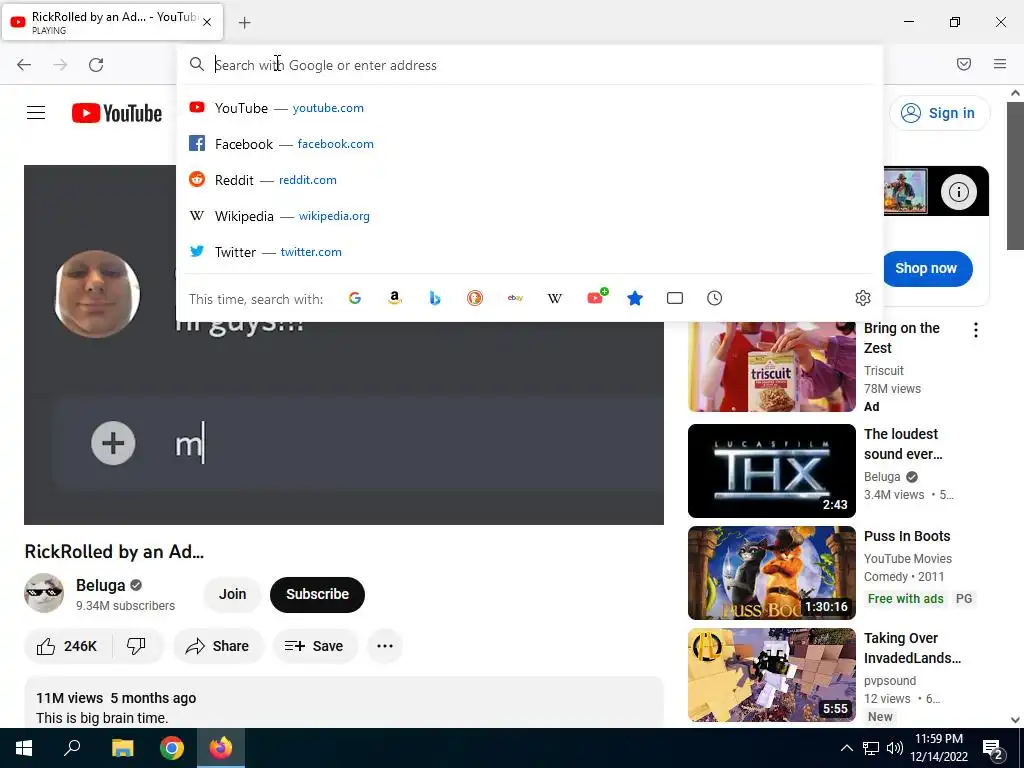Image resolution: width=1024 pixels, height=768 pixels.
Task: Close the RickRolled YouTube tab
Action: [207, 22]
